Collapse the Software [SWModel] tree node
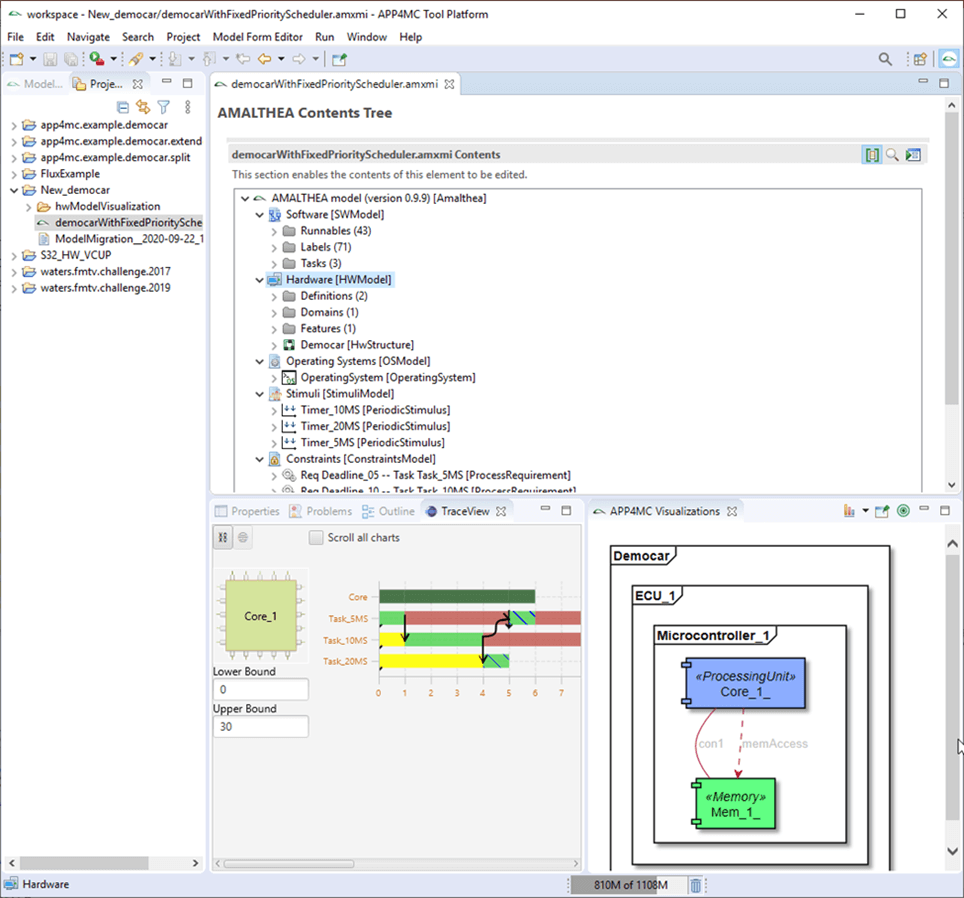The height and width of the screenshot is (898, 964). [x=259, y=215]
